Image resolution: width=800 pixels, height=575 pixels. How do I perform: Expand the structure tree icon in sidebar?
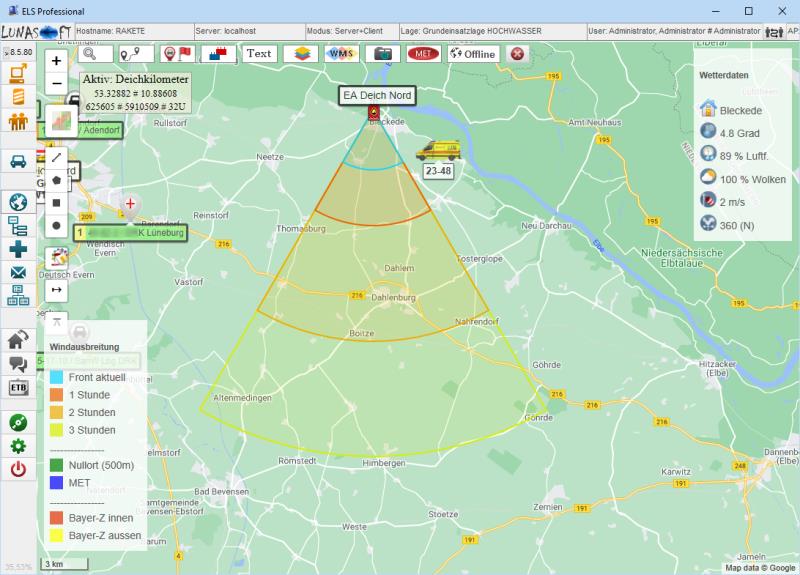click(x=18, y=229)
